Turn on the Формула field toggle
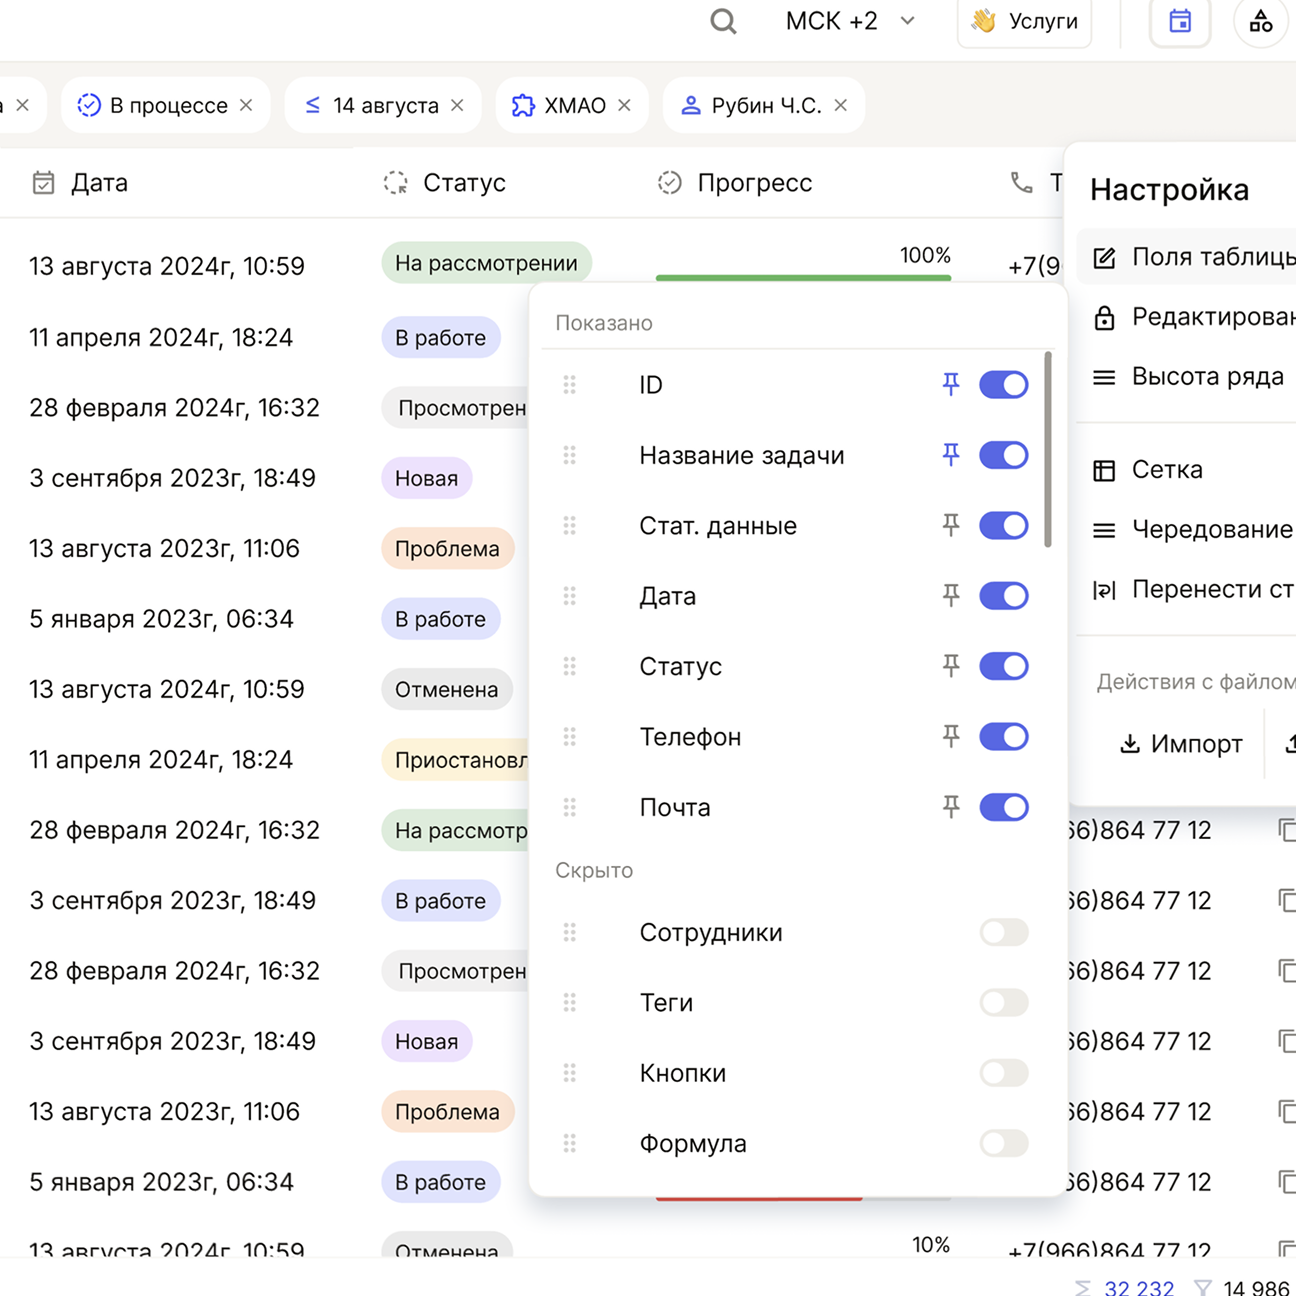 (x=1003, y=1143)
